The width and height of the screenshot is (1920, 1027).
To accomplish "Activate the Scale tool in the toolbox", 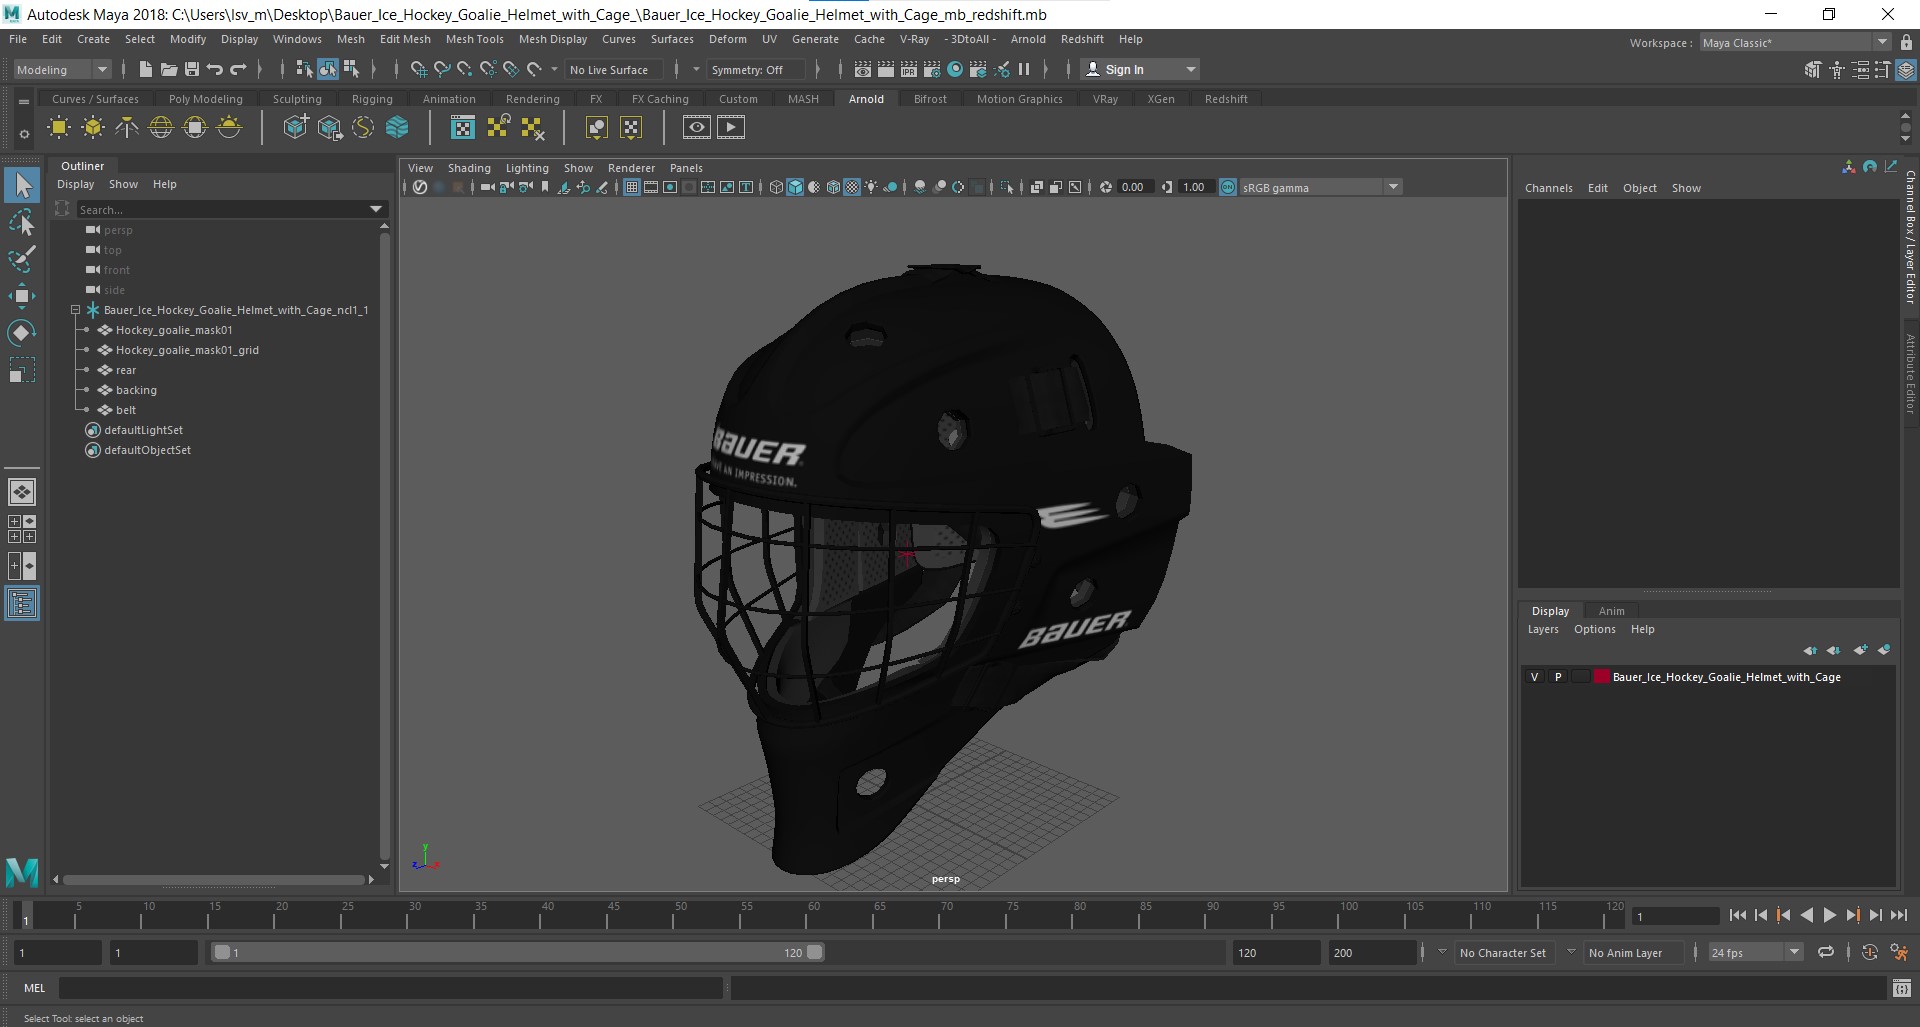I will click(x=22, y=370).
